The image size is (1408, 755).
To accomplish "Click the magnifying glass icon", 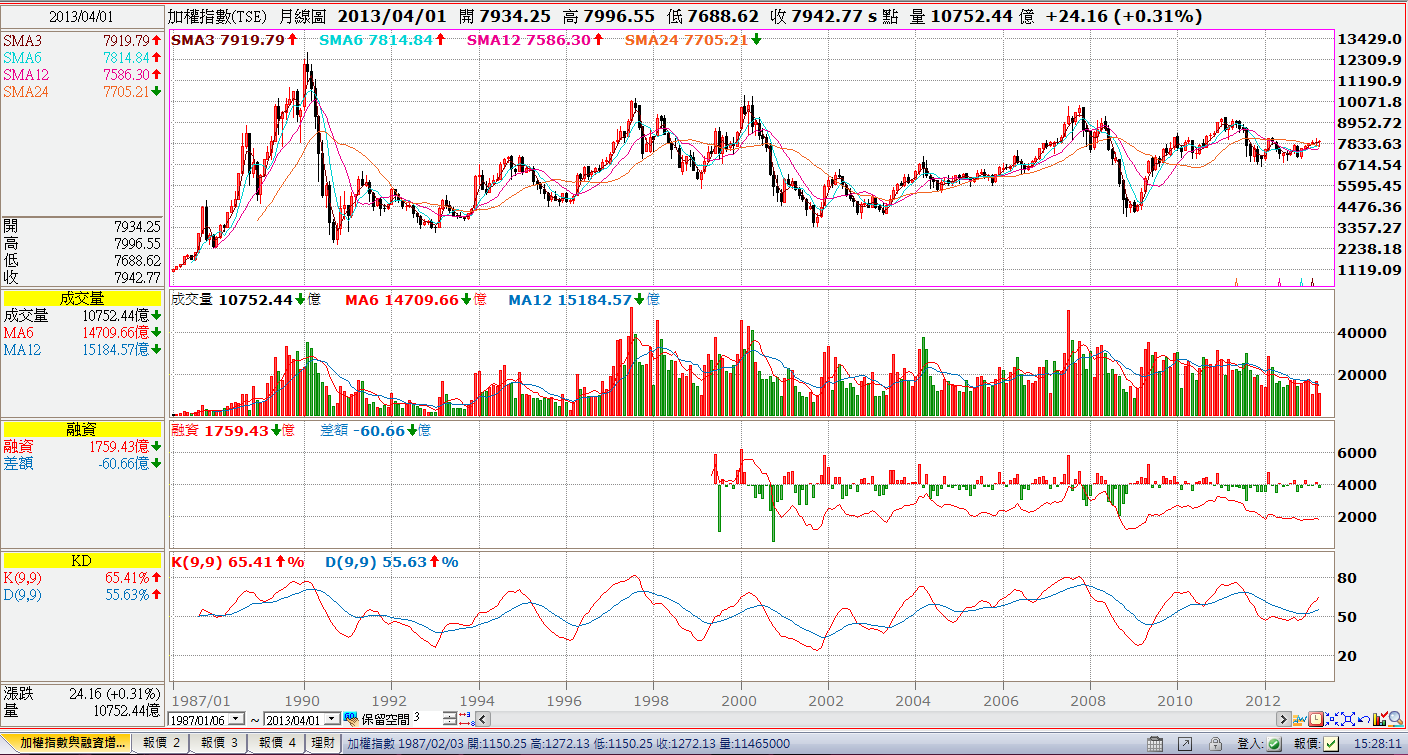I will [x=1397, y=718].
